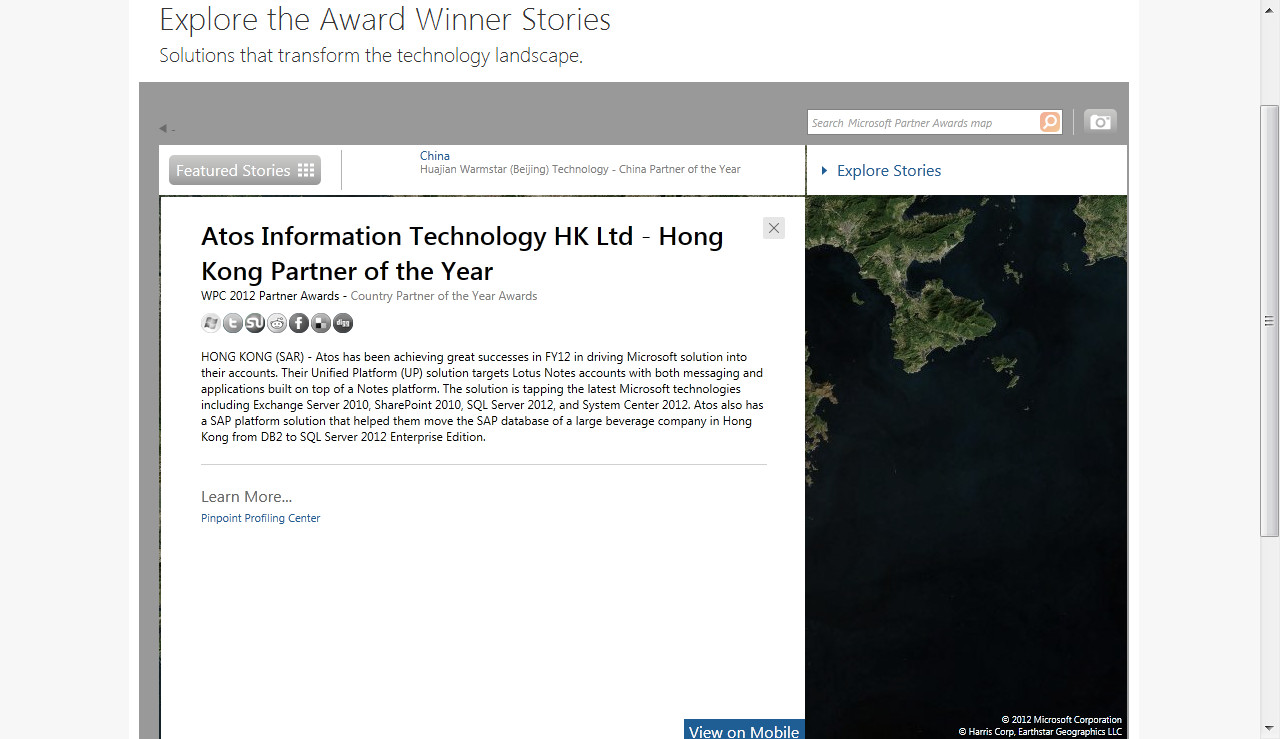Screen dimensions: 1280x739
Task: Close the Atos story panel
Action: click(774, 228)
